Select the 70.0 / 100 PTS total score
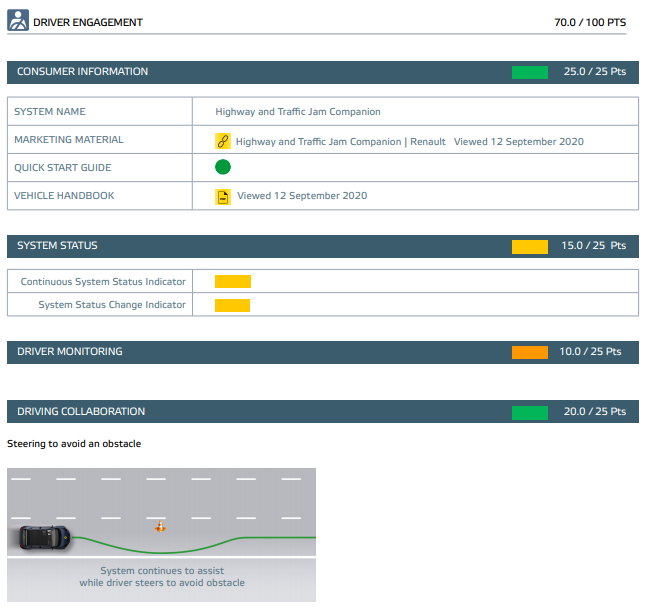 [590, 22]
